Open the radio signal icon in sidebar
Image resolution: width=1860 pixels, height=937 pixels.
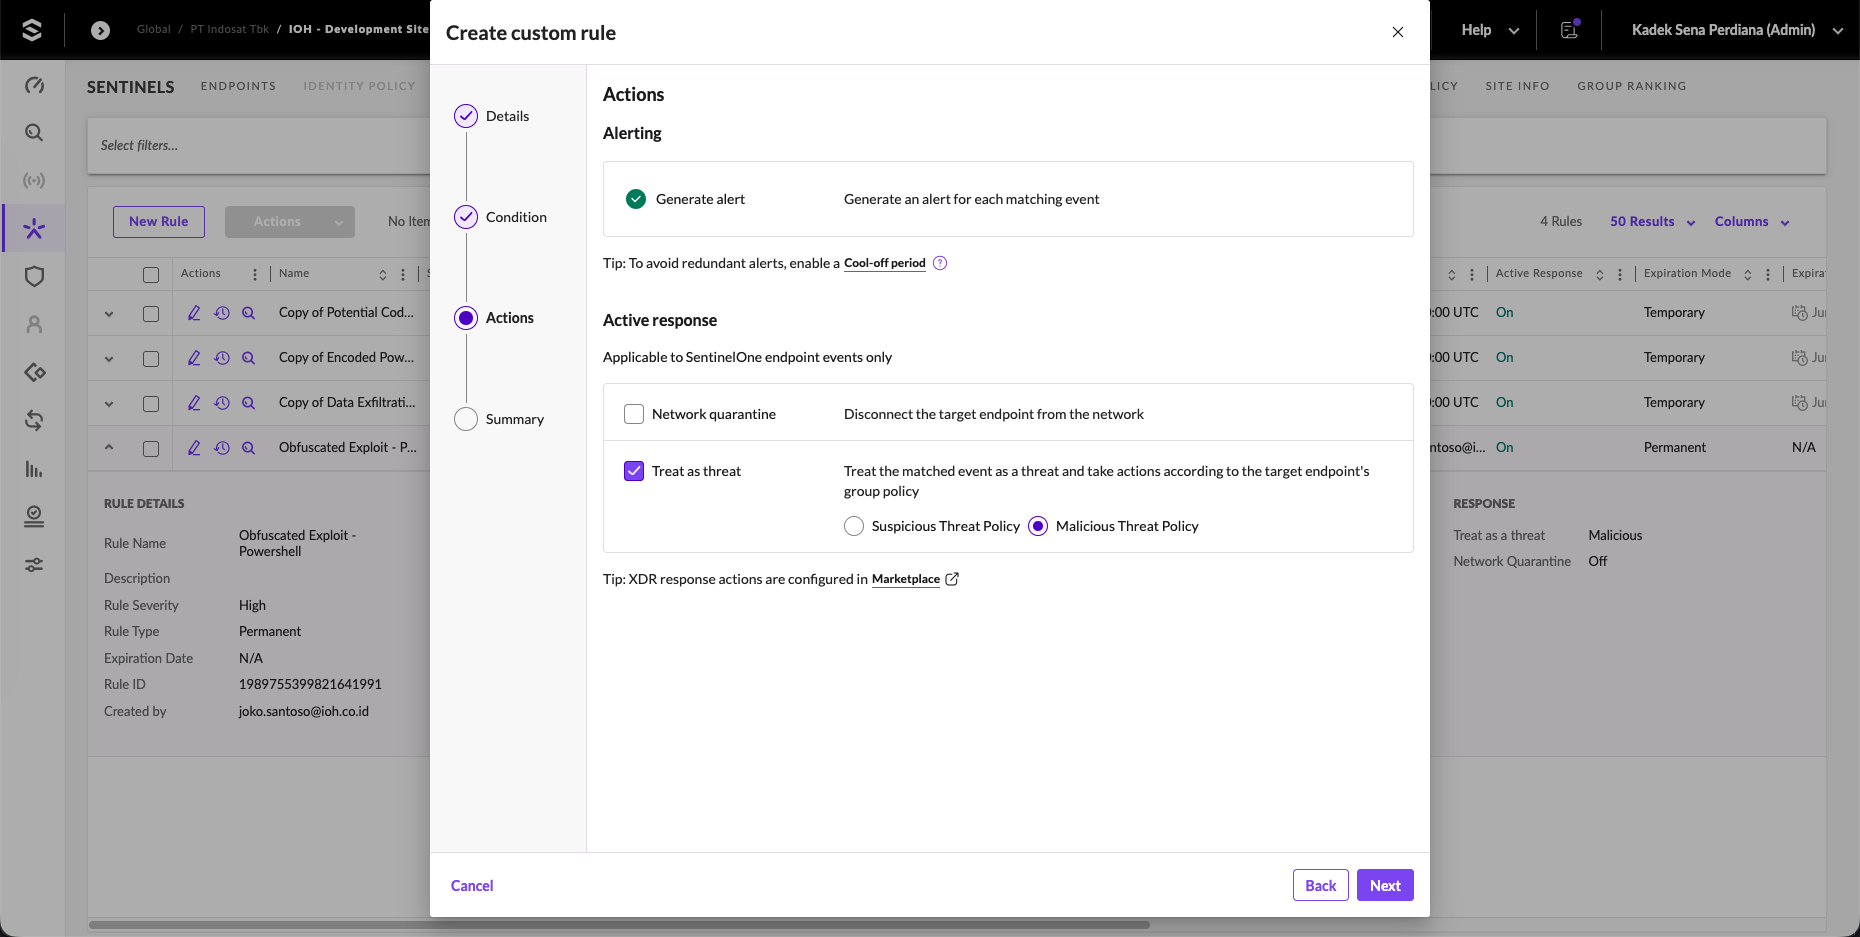[34, 181]
